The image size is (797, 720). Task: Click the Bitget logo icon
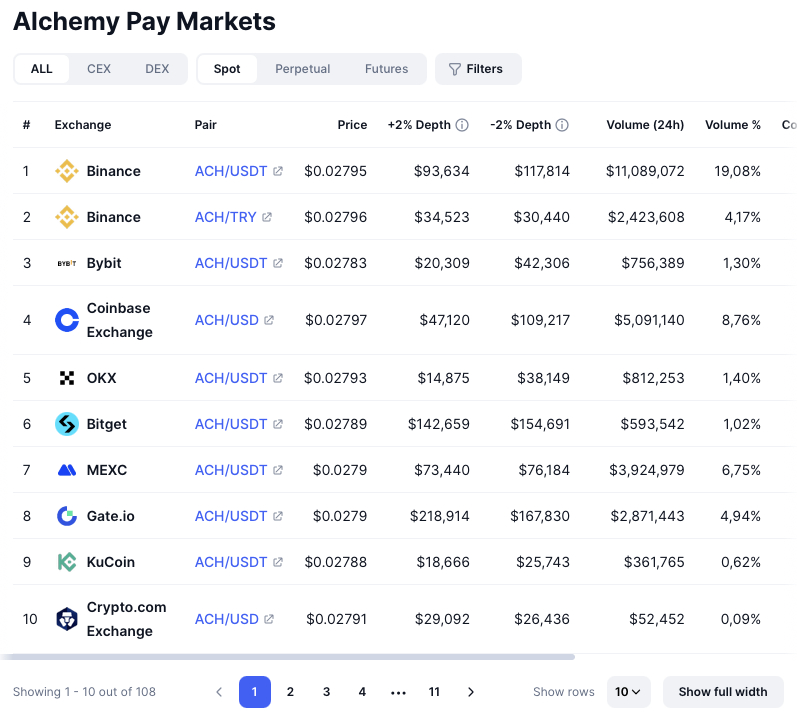(67, 424)
